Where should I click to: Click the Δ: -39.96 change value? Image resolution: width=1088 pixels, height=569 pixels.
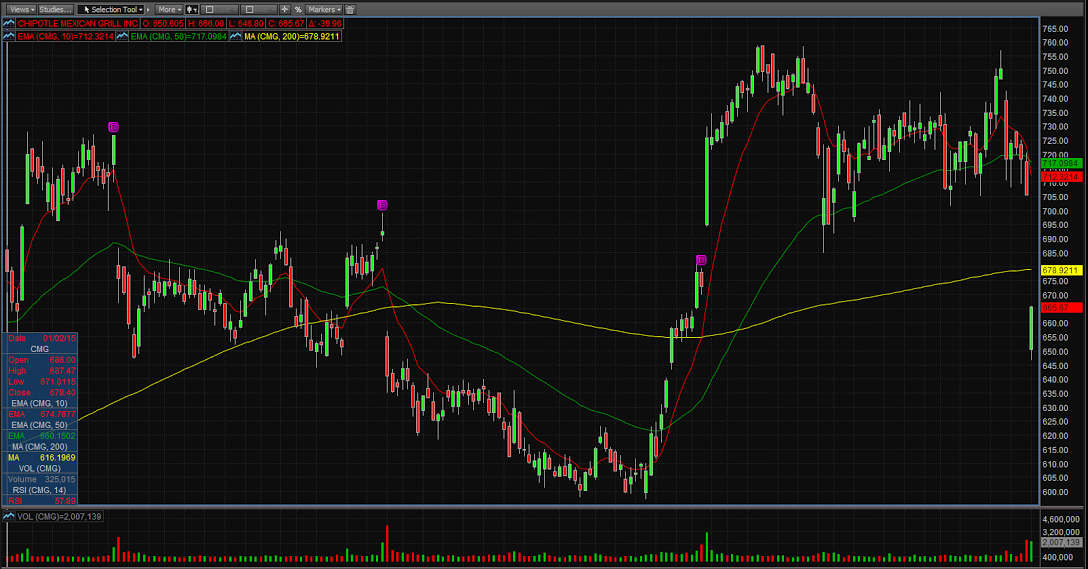tap(325, 23)
